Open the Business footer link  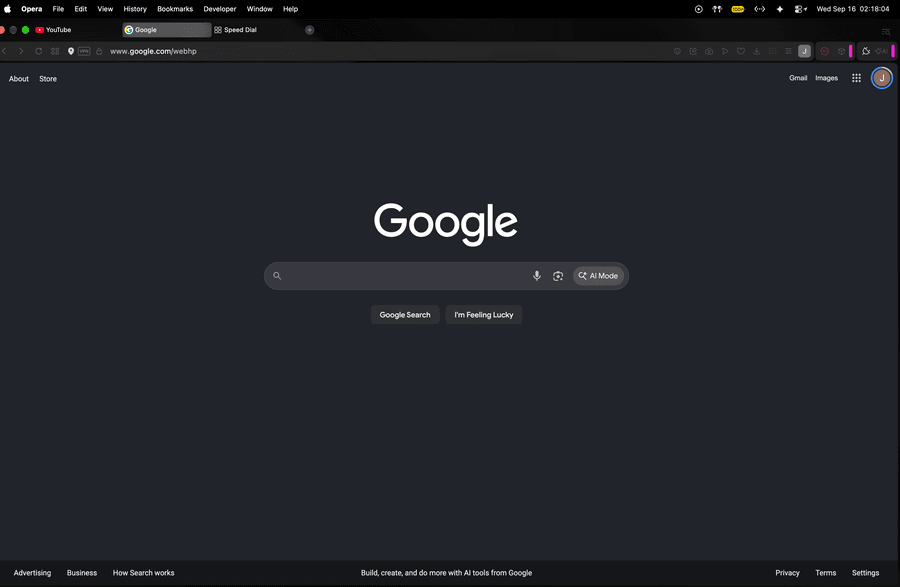(82, 573)
